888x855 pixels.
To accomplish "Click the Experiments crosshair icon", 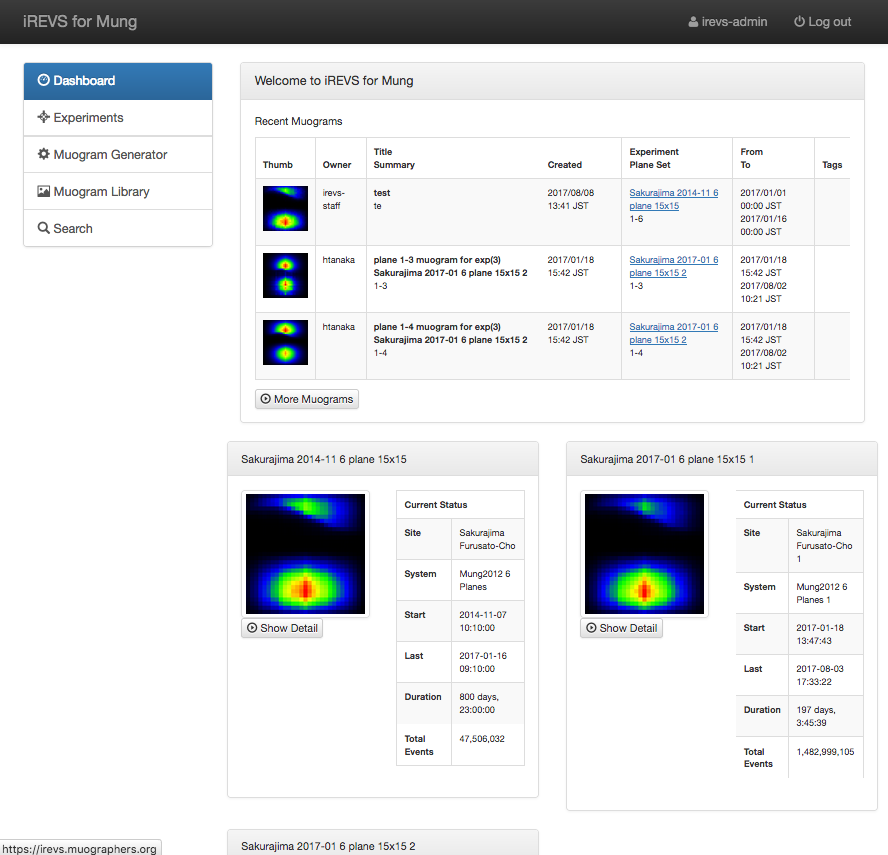I will tap(43, 118).
